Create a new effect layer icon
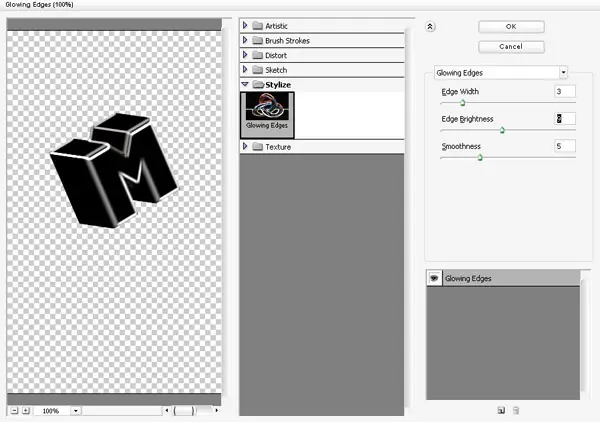The height and width of the screenshot is (422, 600). point(501,411)
